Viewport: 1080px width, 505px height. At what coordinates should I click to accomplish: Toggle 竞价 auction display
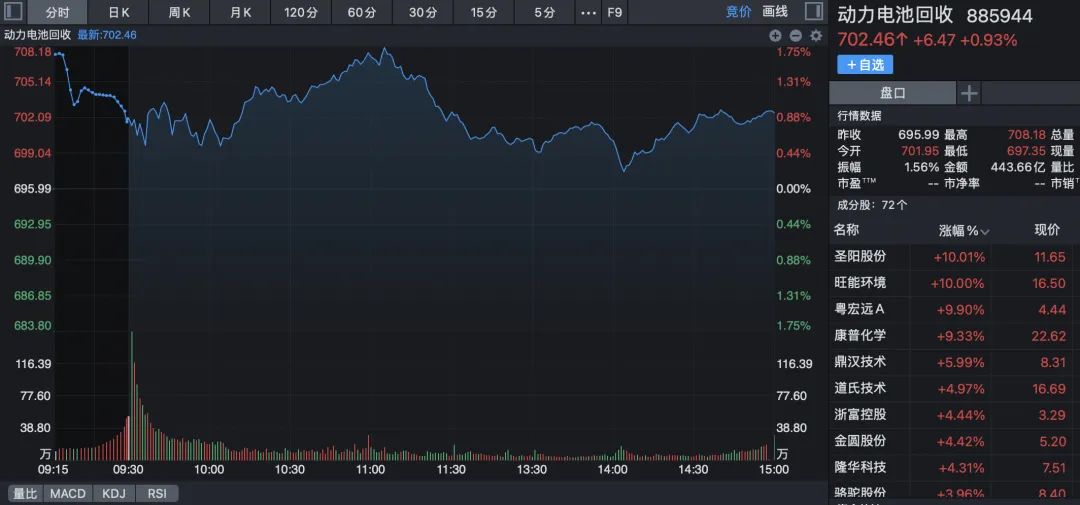738,12
